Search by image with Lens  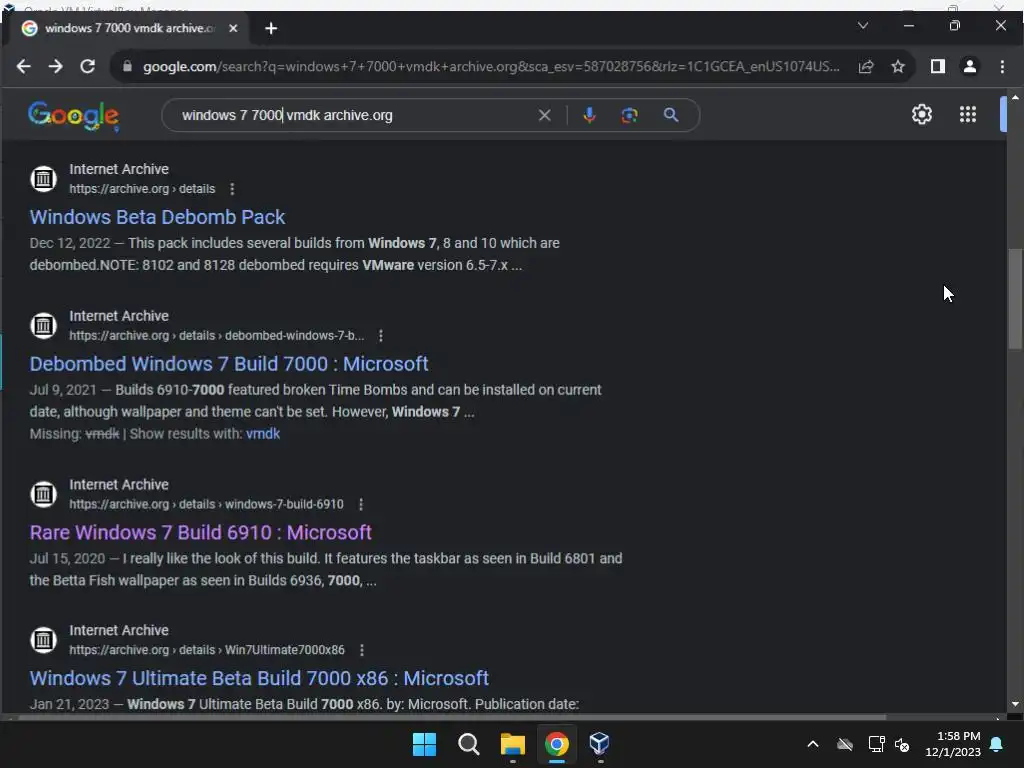pos(629,116)
